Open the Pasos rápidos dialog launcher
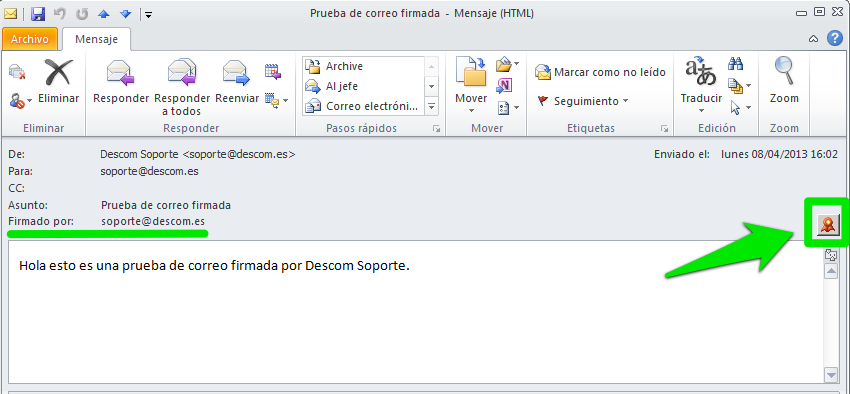The height and width of the screenshot is (394, 850). [436, 129]
